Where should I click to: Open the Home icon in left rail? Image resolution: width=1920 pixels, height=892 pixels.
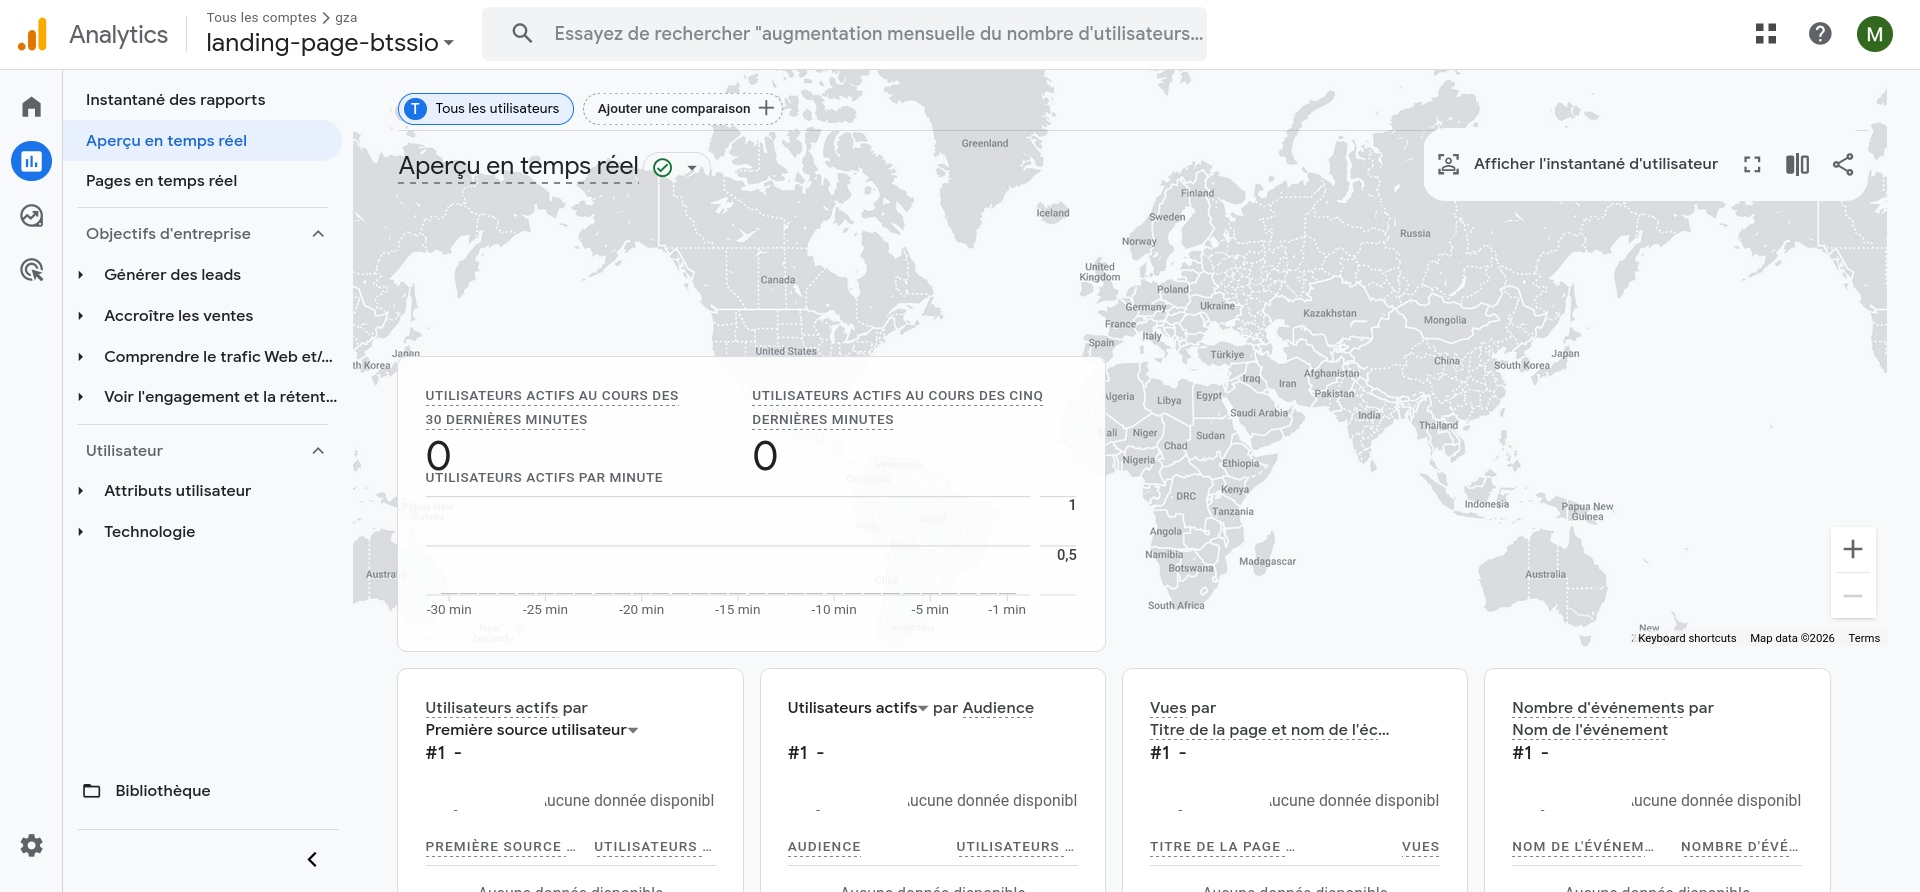tap(32, 107)
